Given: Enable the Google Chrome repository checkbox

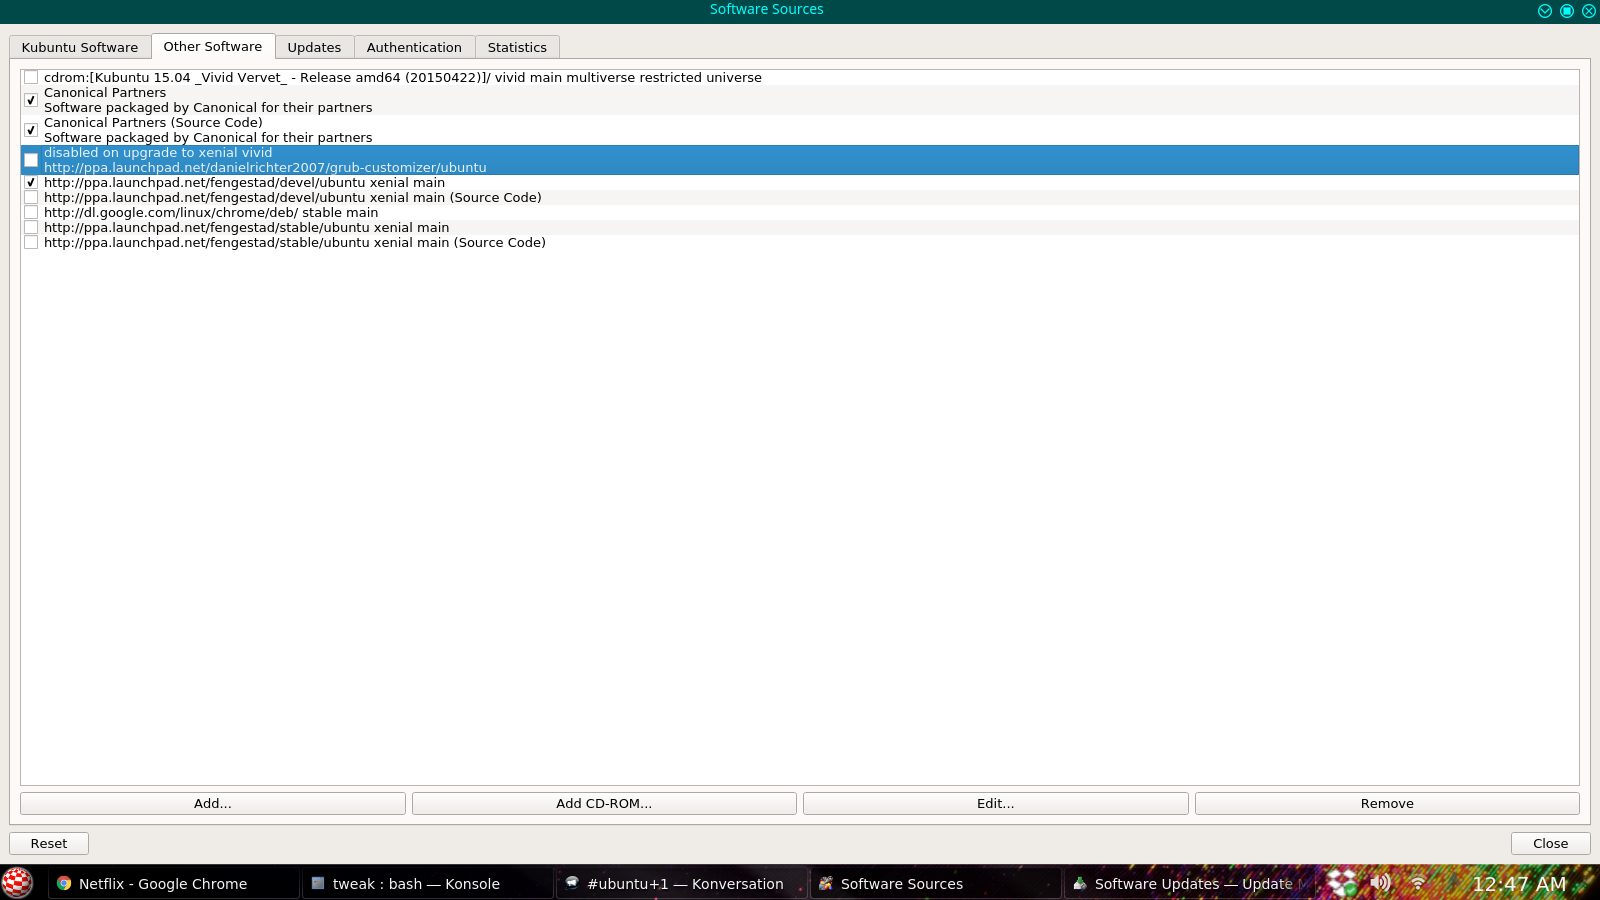Looking at the screenshot, I should 31,212.
